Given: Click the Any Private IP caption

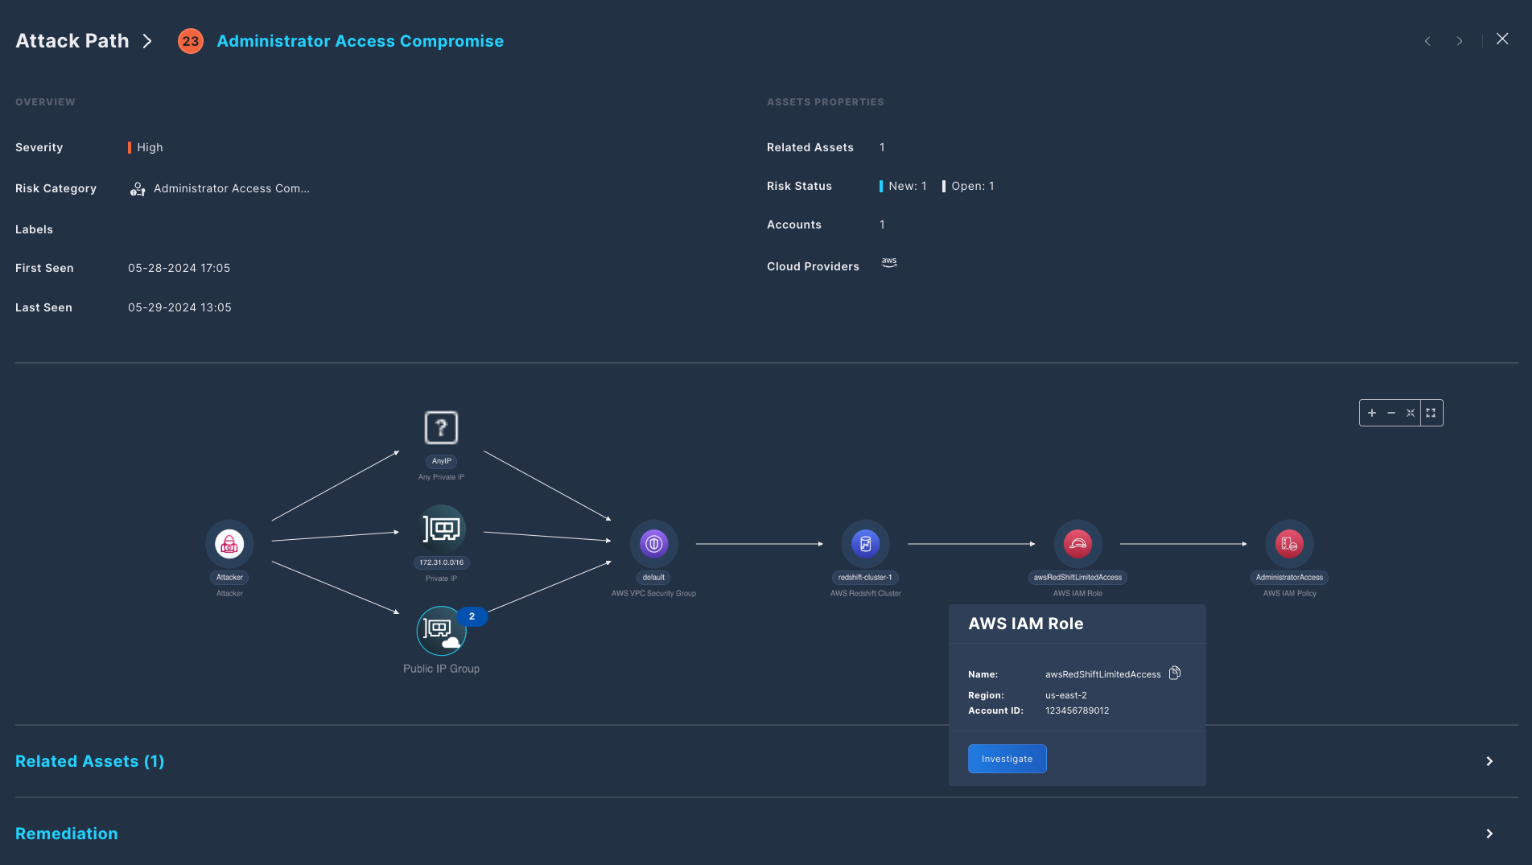Looking at the screenshot, I should (x=441, y=478).
